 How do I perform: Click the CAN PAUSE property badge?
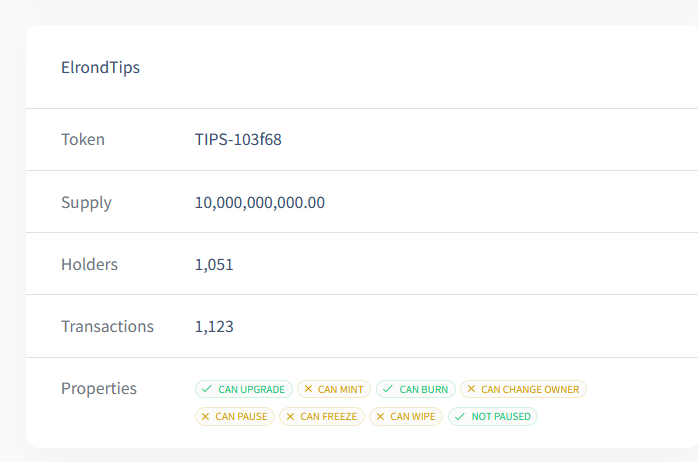(x=235, y=417)
